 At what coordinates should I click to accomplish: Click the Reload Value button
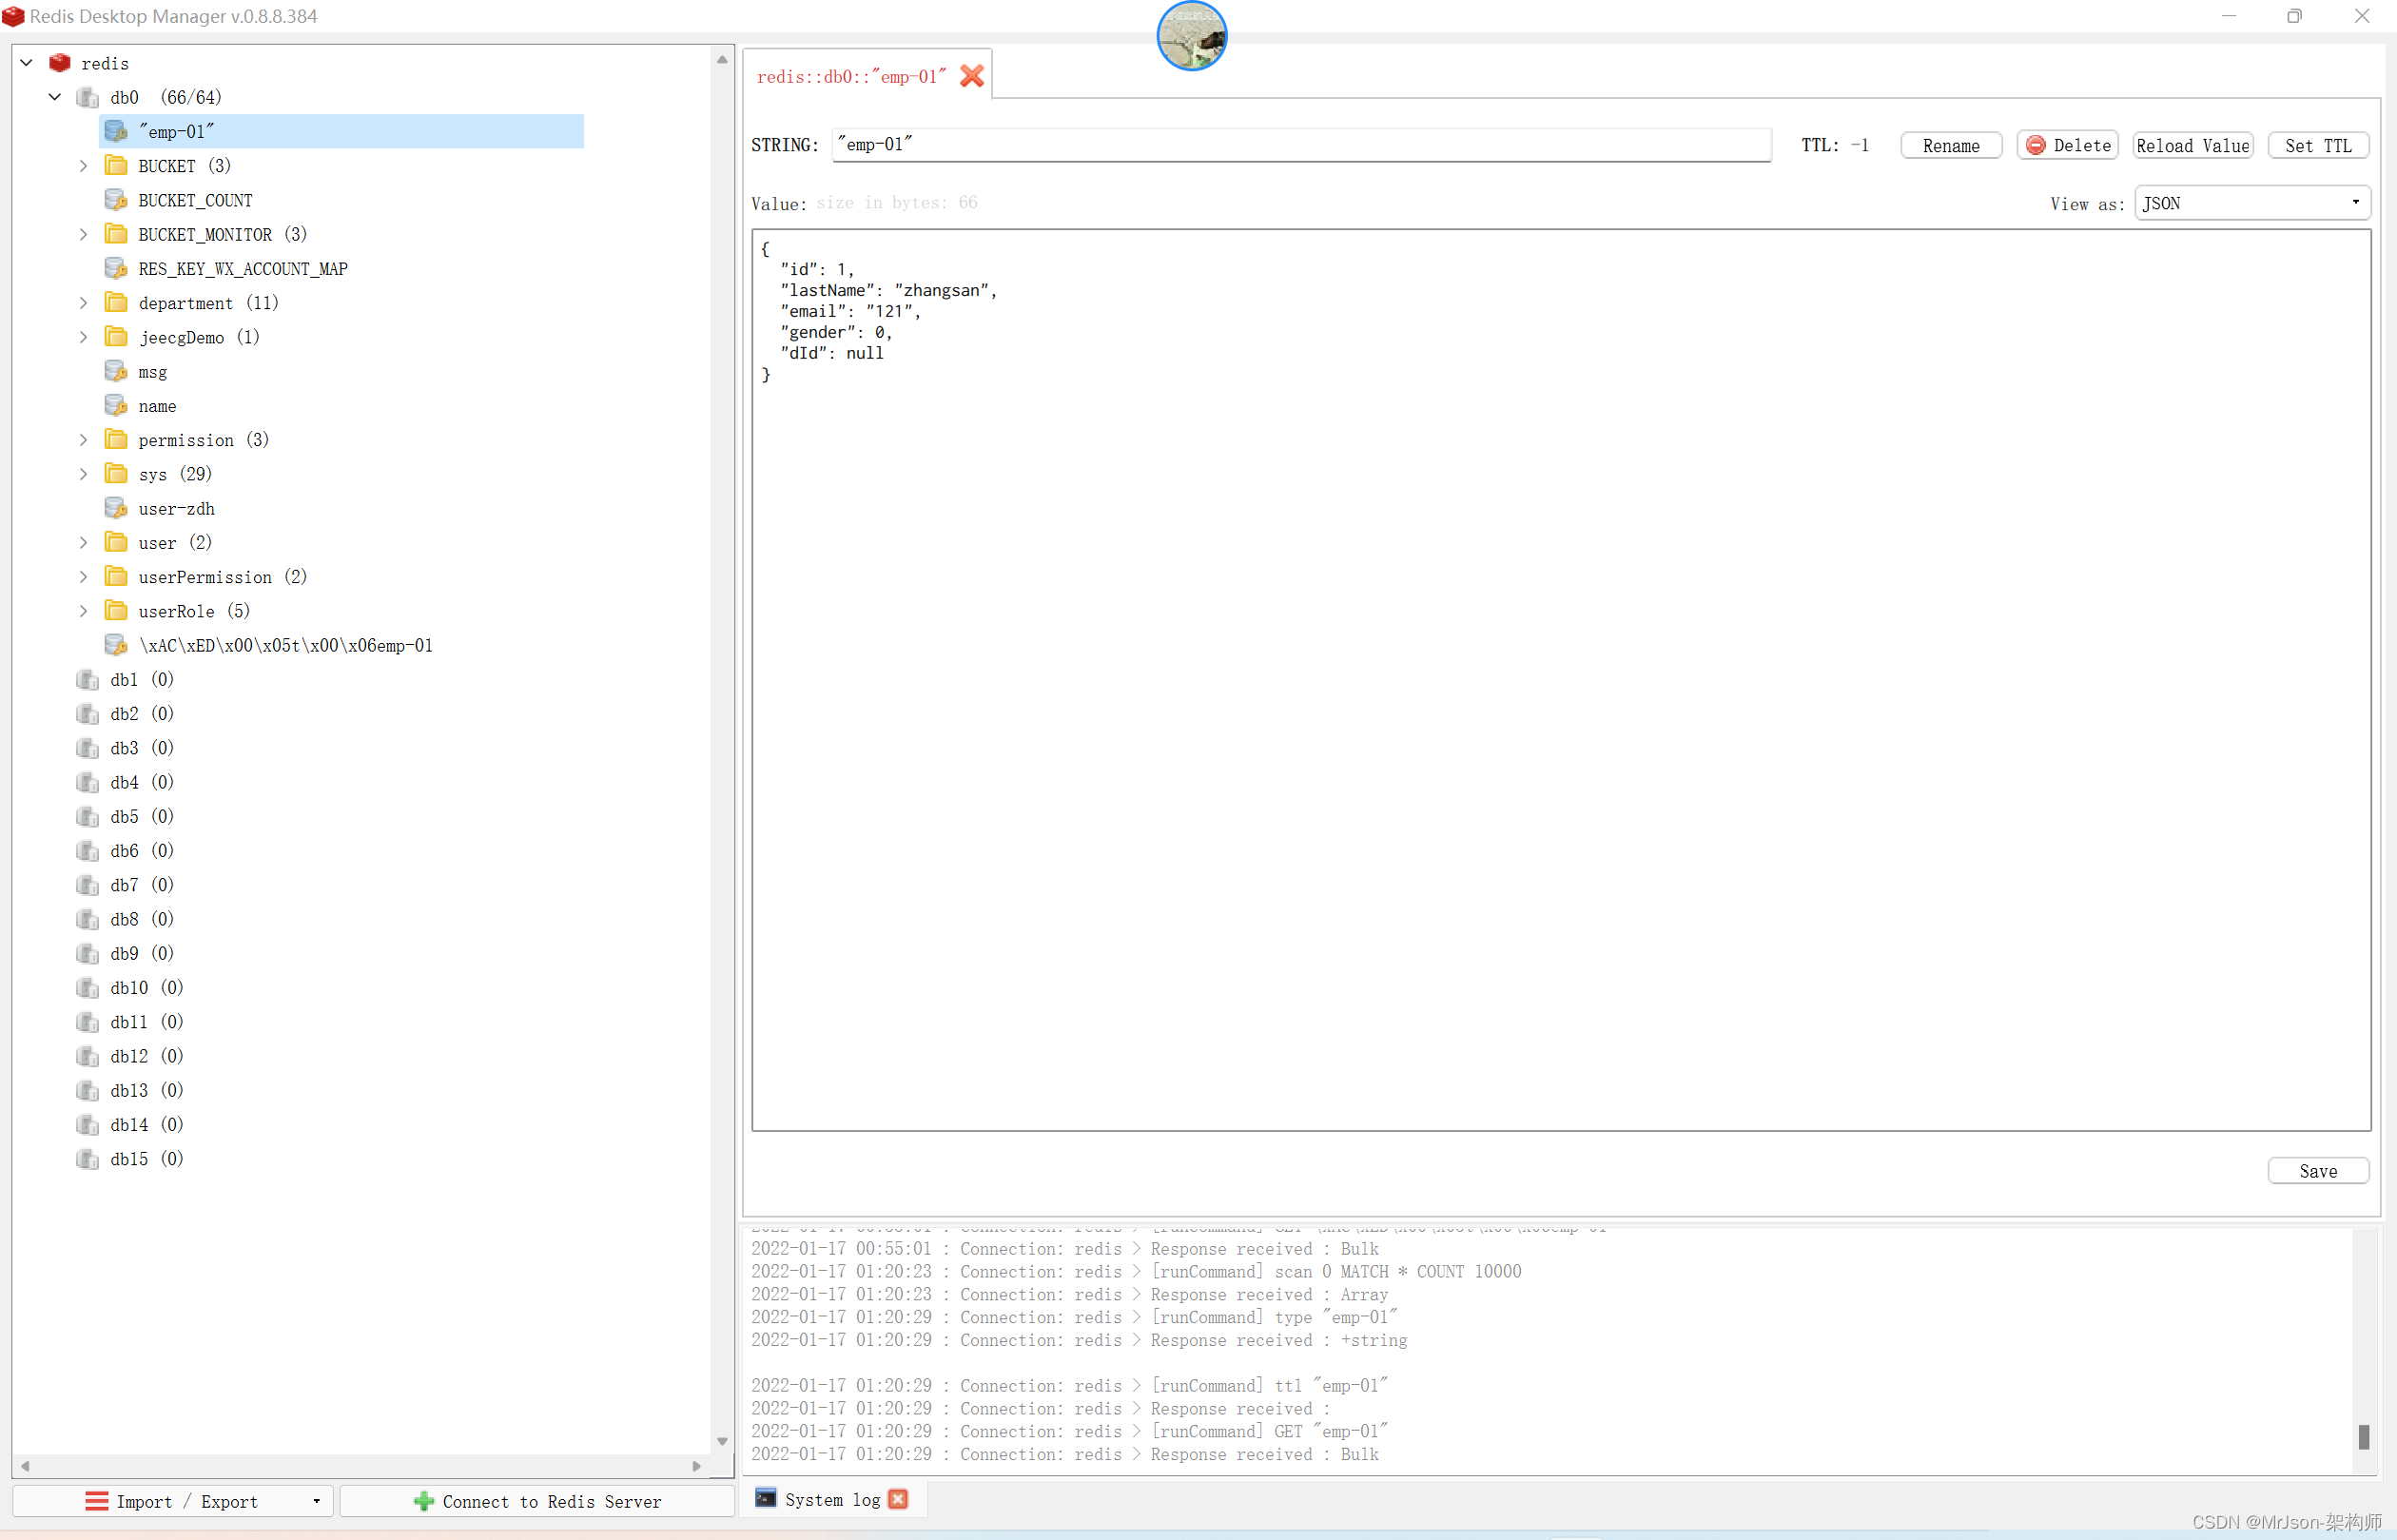(2193, 145)
